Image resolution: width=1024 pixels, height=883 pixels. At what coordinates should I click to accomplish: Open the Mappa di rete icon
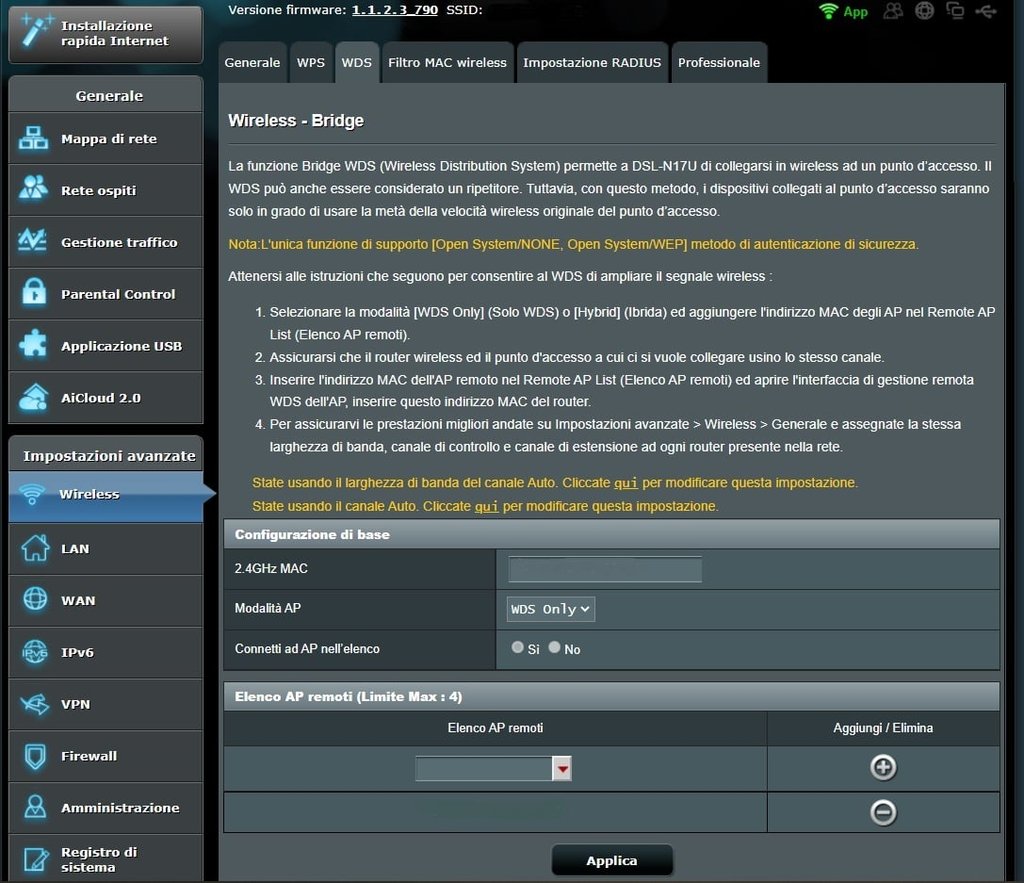point(33,138)
